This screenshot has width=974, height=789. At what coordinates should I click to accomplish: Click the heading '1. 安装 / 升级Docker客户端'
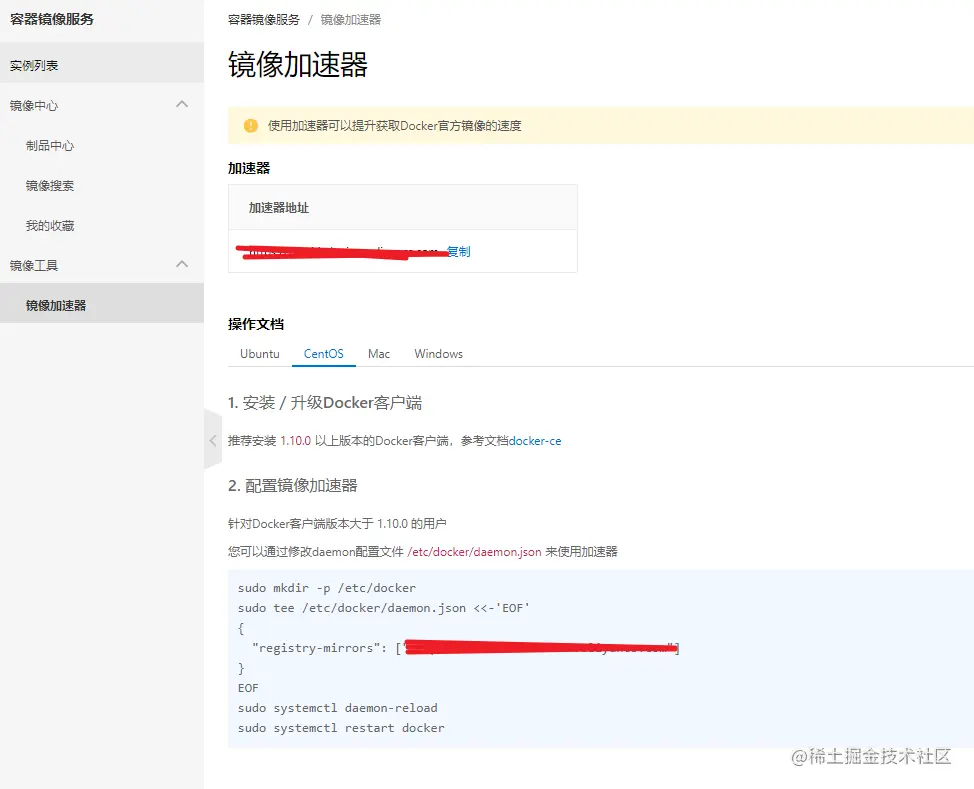click(325, 403)
